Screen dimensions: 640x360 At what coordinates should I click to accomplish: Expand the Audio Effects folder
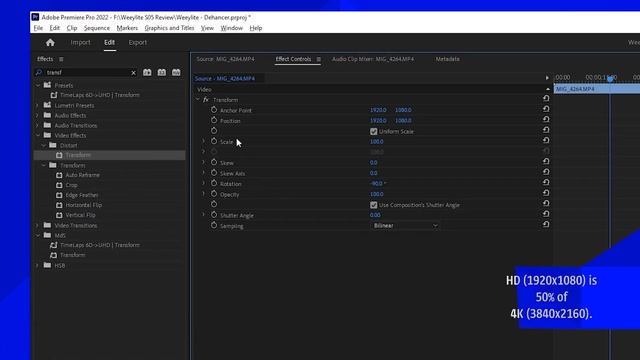[x=38, y=116]
